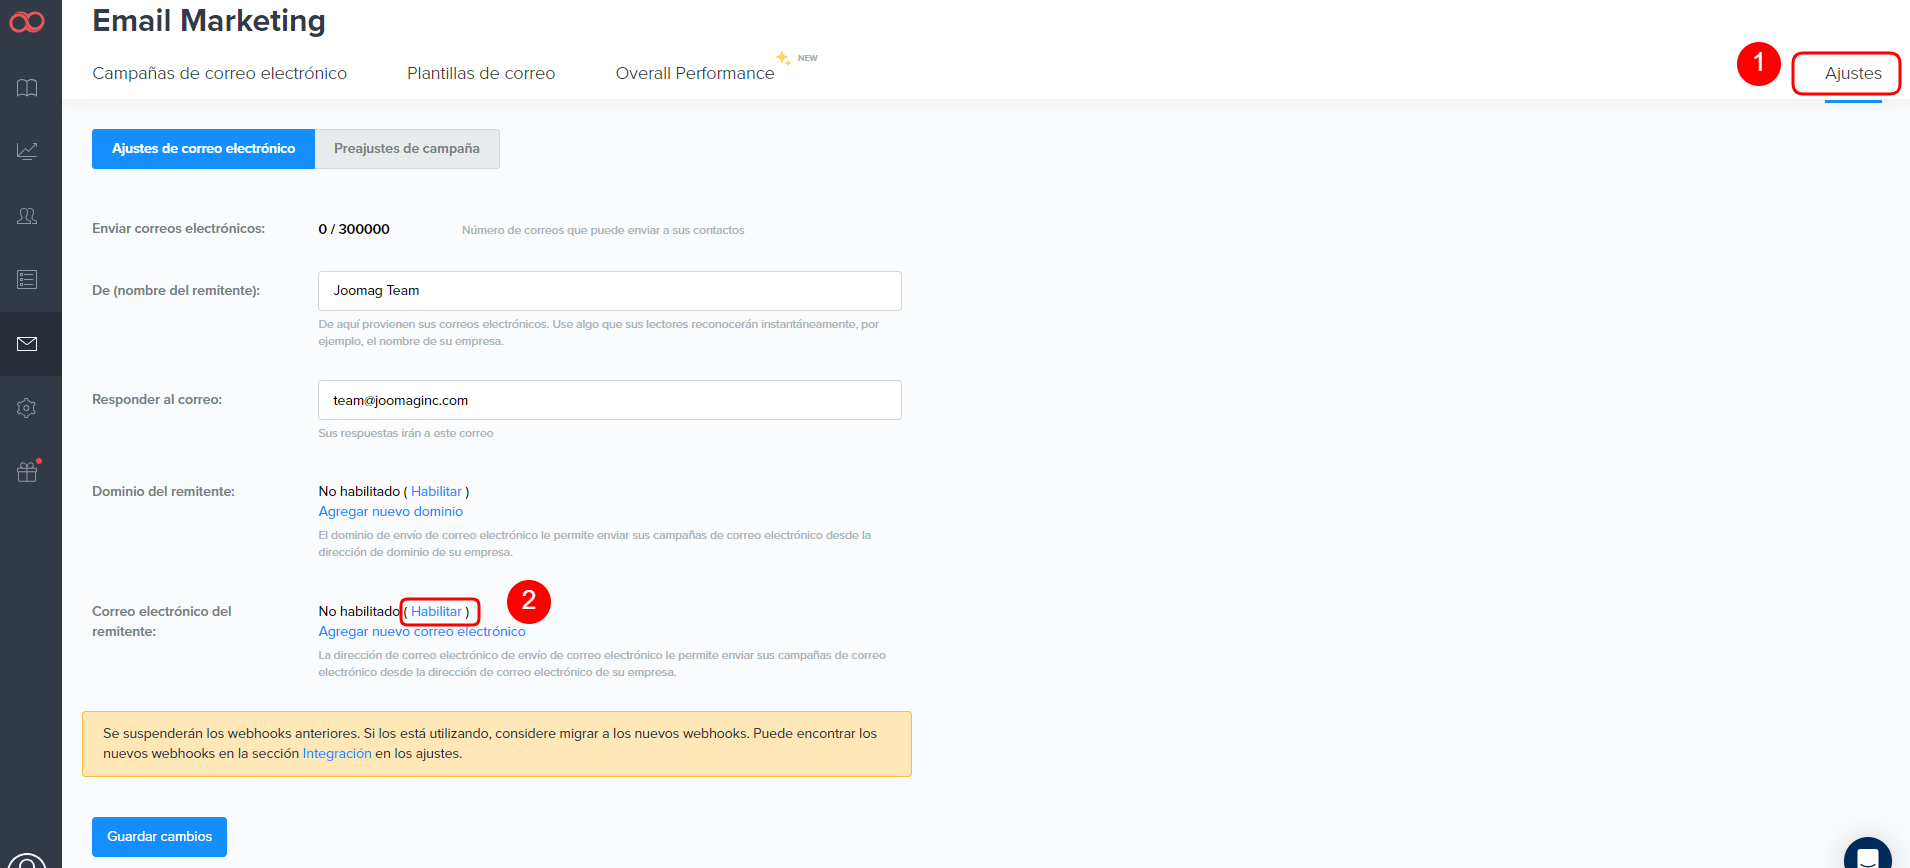The image size is (1910, 868).
Task: Click the sender name input field
Action: click(x=609, y=291)
